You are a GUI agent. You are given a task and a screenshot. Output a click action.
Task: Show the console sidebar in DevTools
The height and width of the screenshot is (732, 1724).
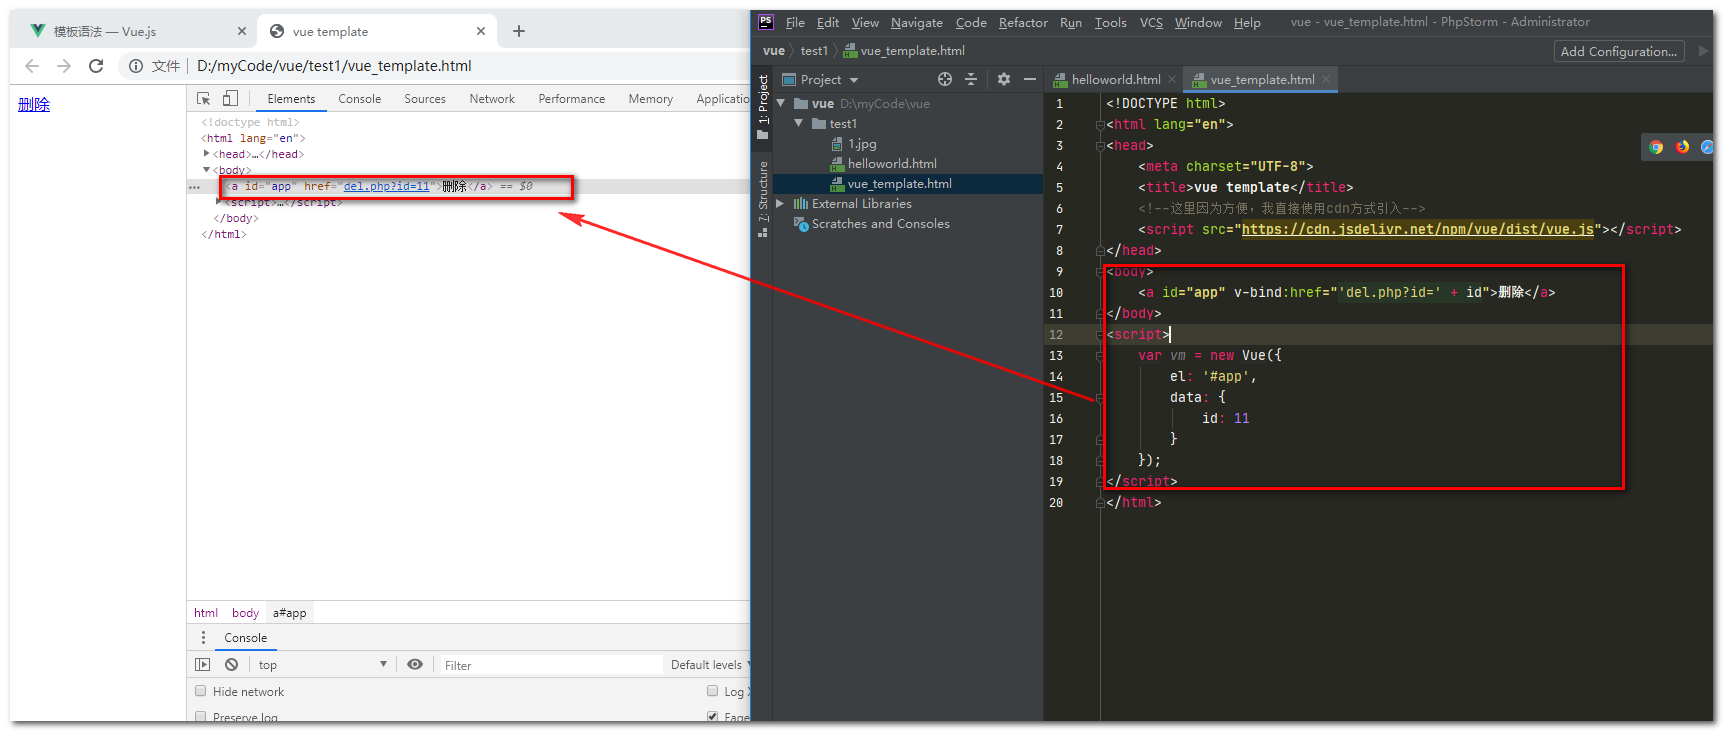203,665
